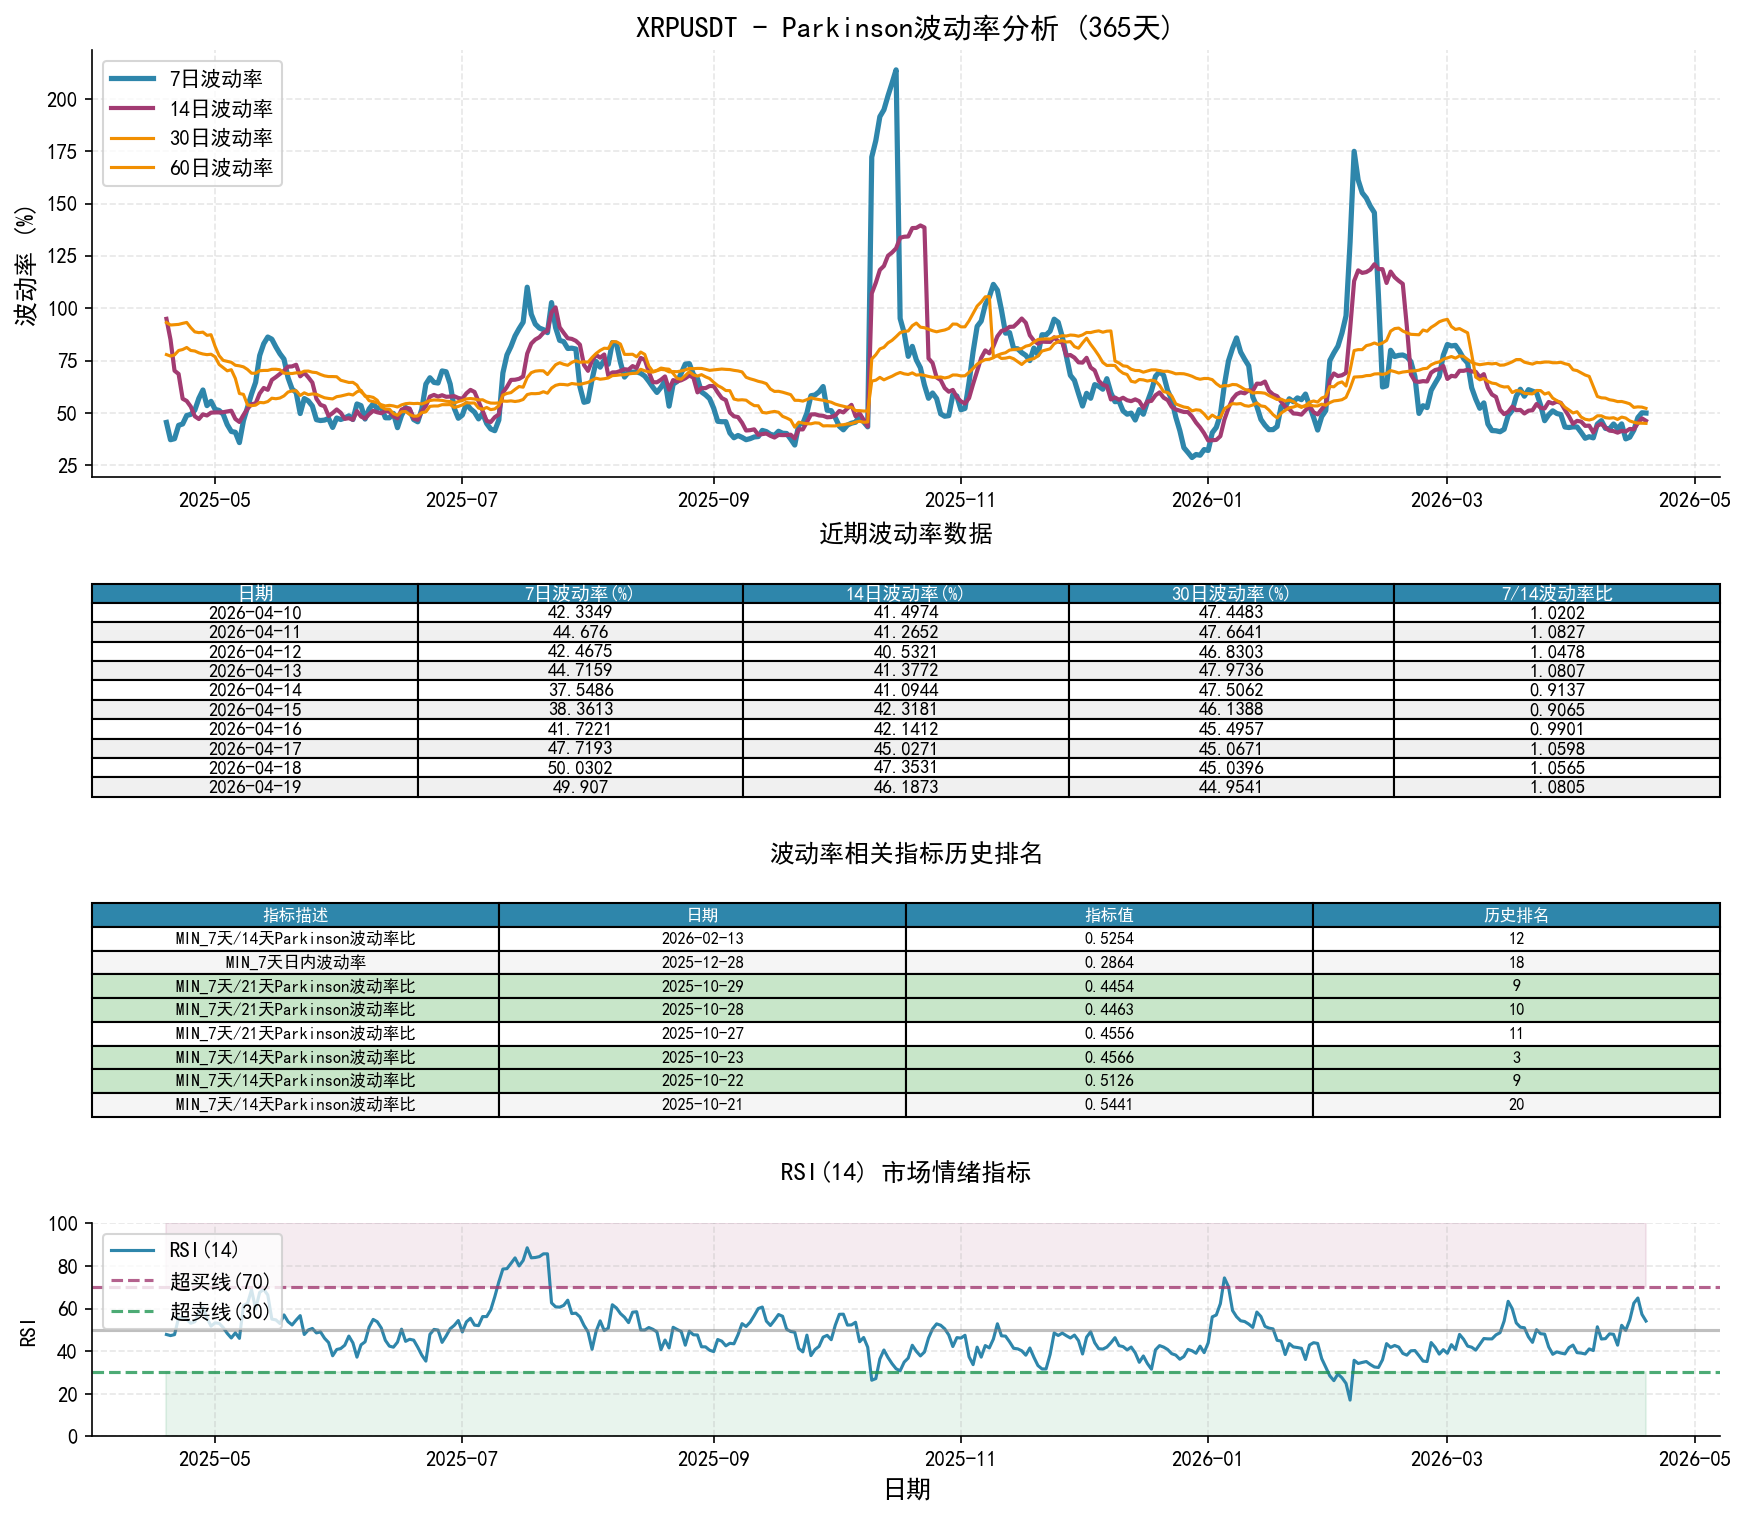Screen dimensions: 1746x1515
Task: Click the 0.2864 indicator value cell
Action: pyautogui.click(x=1109, y=963)
